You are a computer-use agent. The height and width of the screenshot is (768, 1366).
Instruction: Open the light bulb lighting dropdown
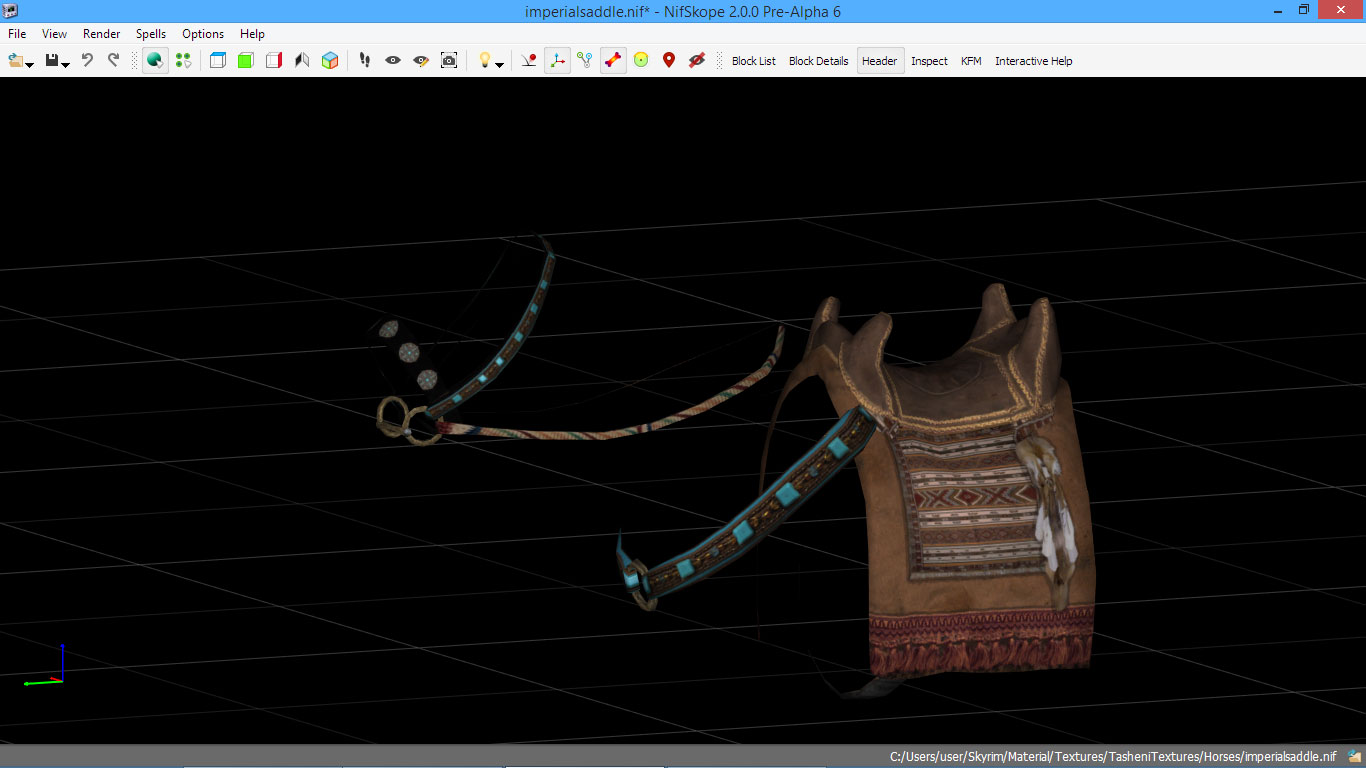pos(499,65)
